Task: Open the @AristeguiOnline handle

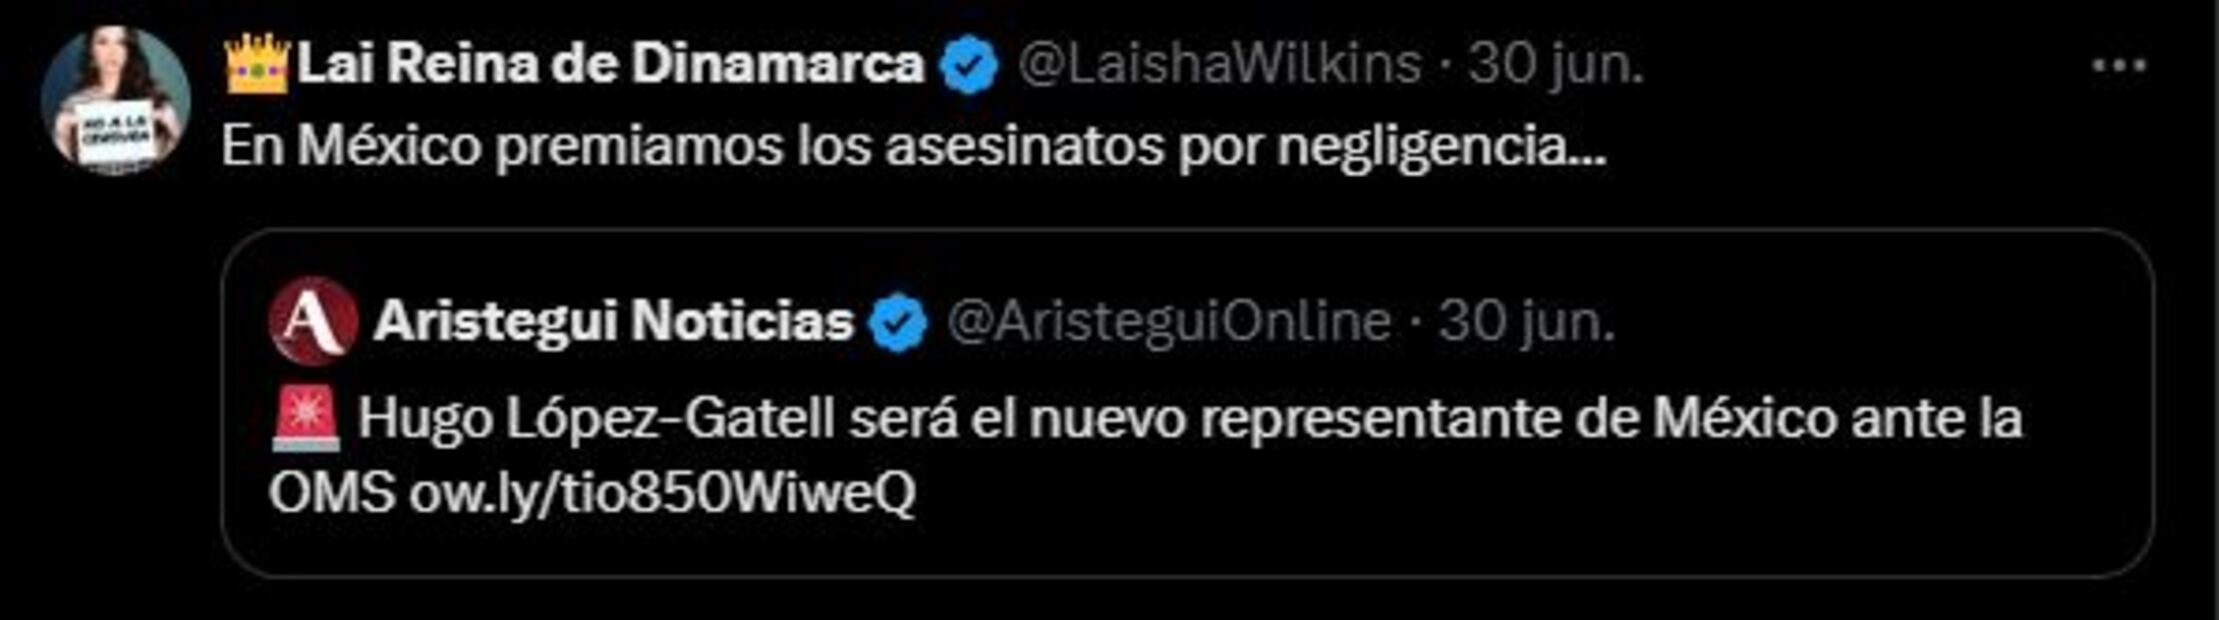Action: [1168, 322]
